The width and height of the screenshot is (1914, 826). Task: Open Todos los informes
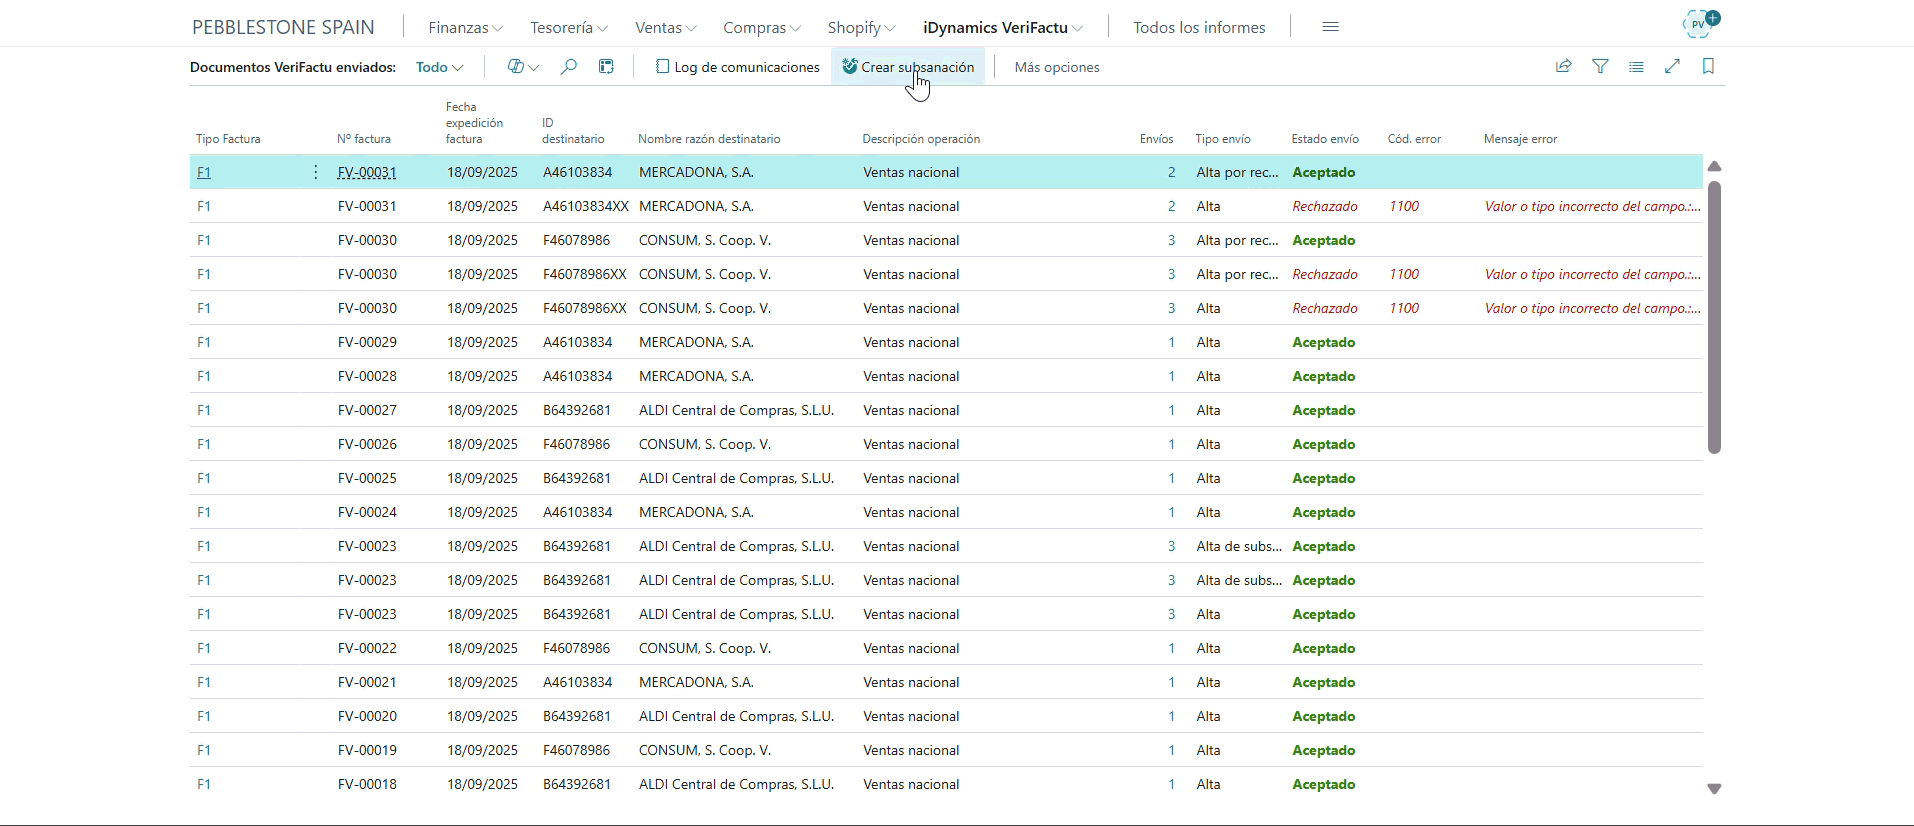1199,28
